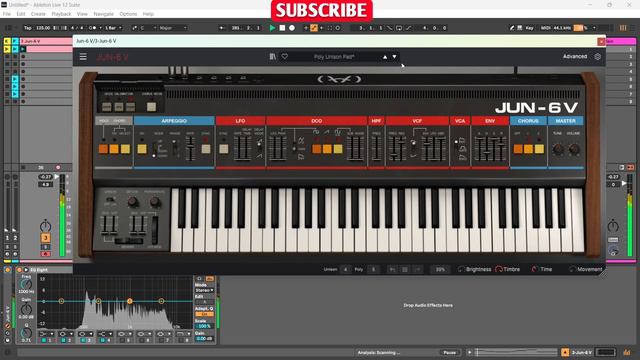Open filter type dropdown for EQ band 8
This screenshot has width=640, height=360.
click(x=182, y=333)
